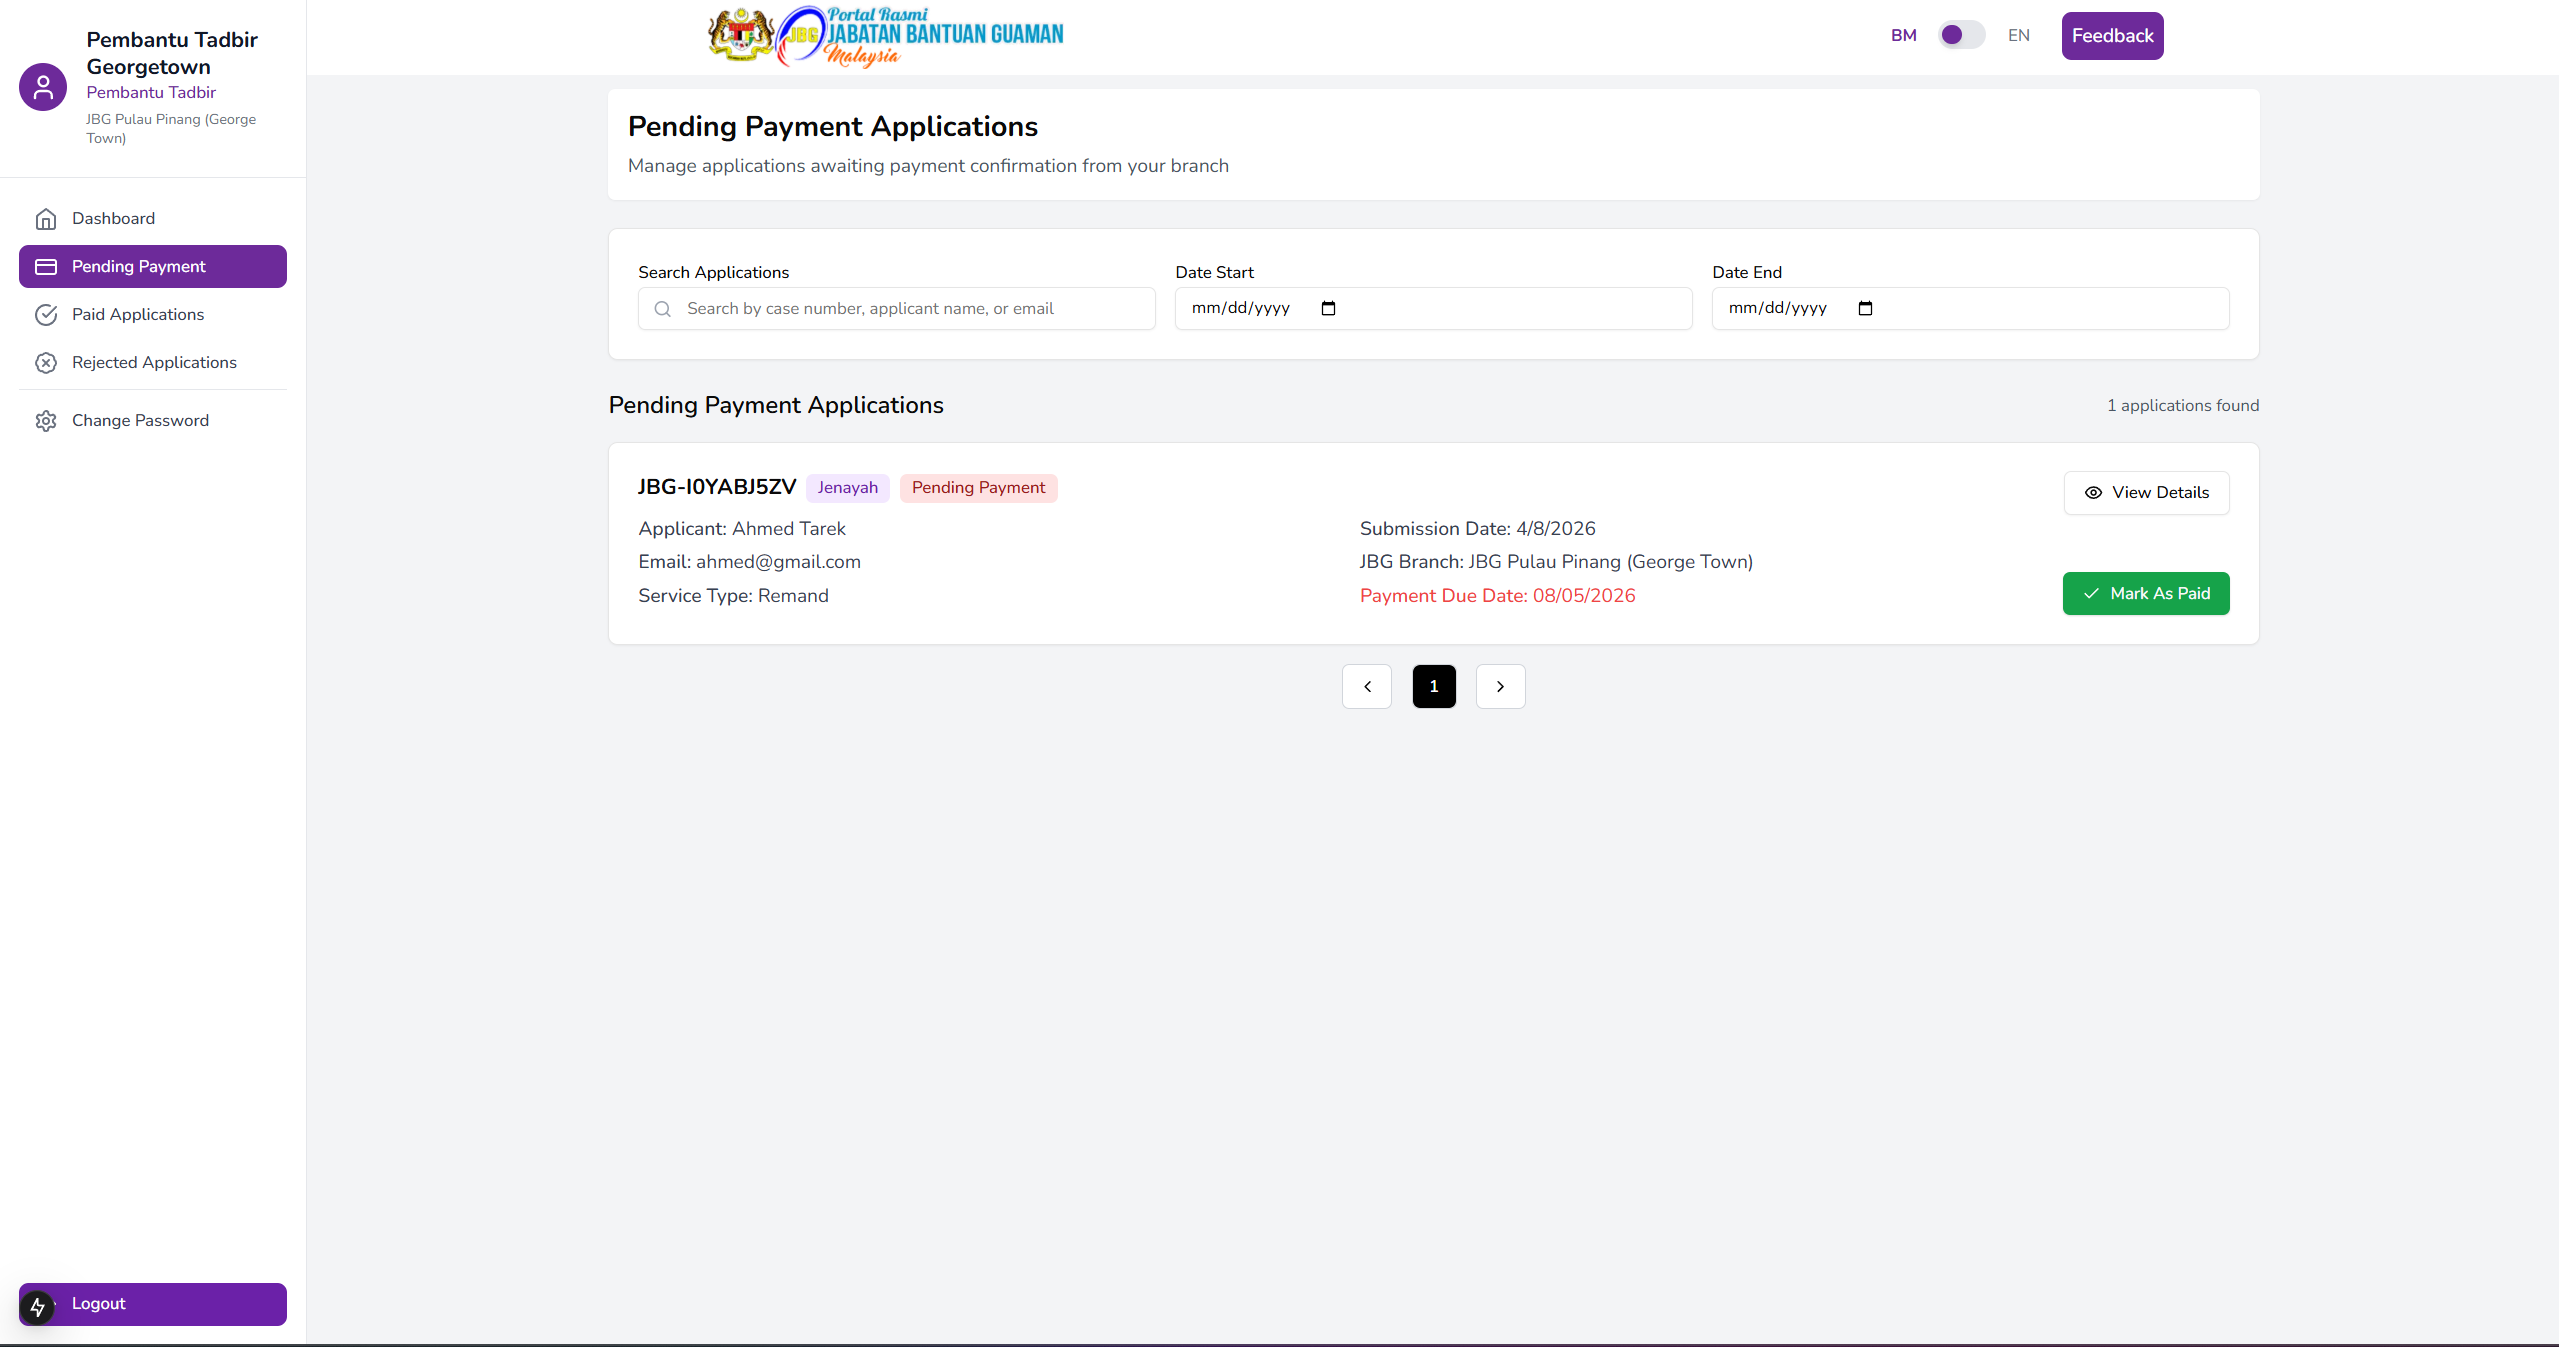
Task: Open the Date End calendar picker
Action: [x=1865, y=309]
